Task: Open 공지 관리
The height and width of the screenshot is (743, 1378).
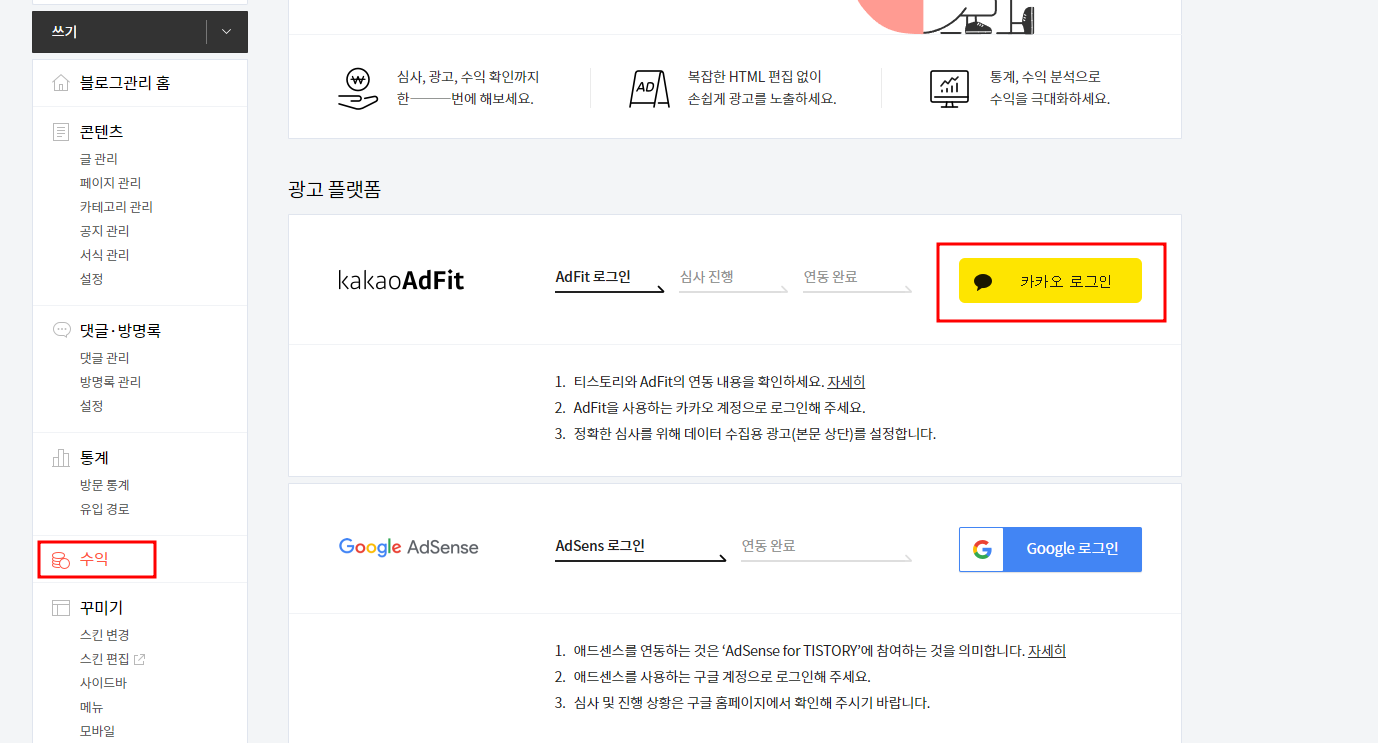Action: pyautogui.click(x=105, y=231)
